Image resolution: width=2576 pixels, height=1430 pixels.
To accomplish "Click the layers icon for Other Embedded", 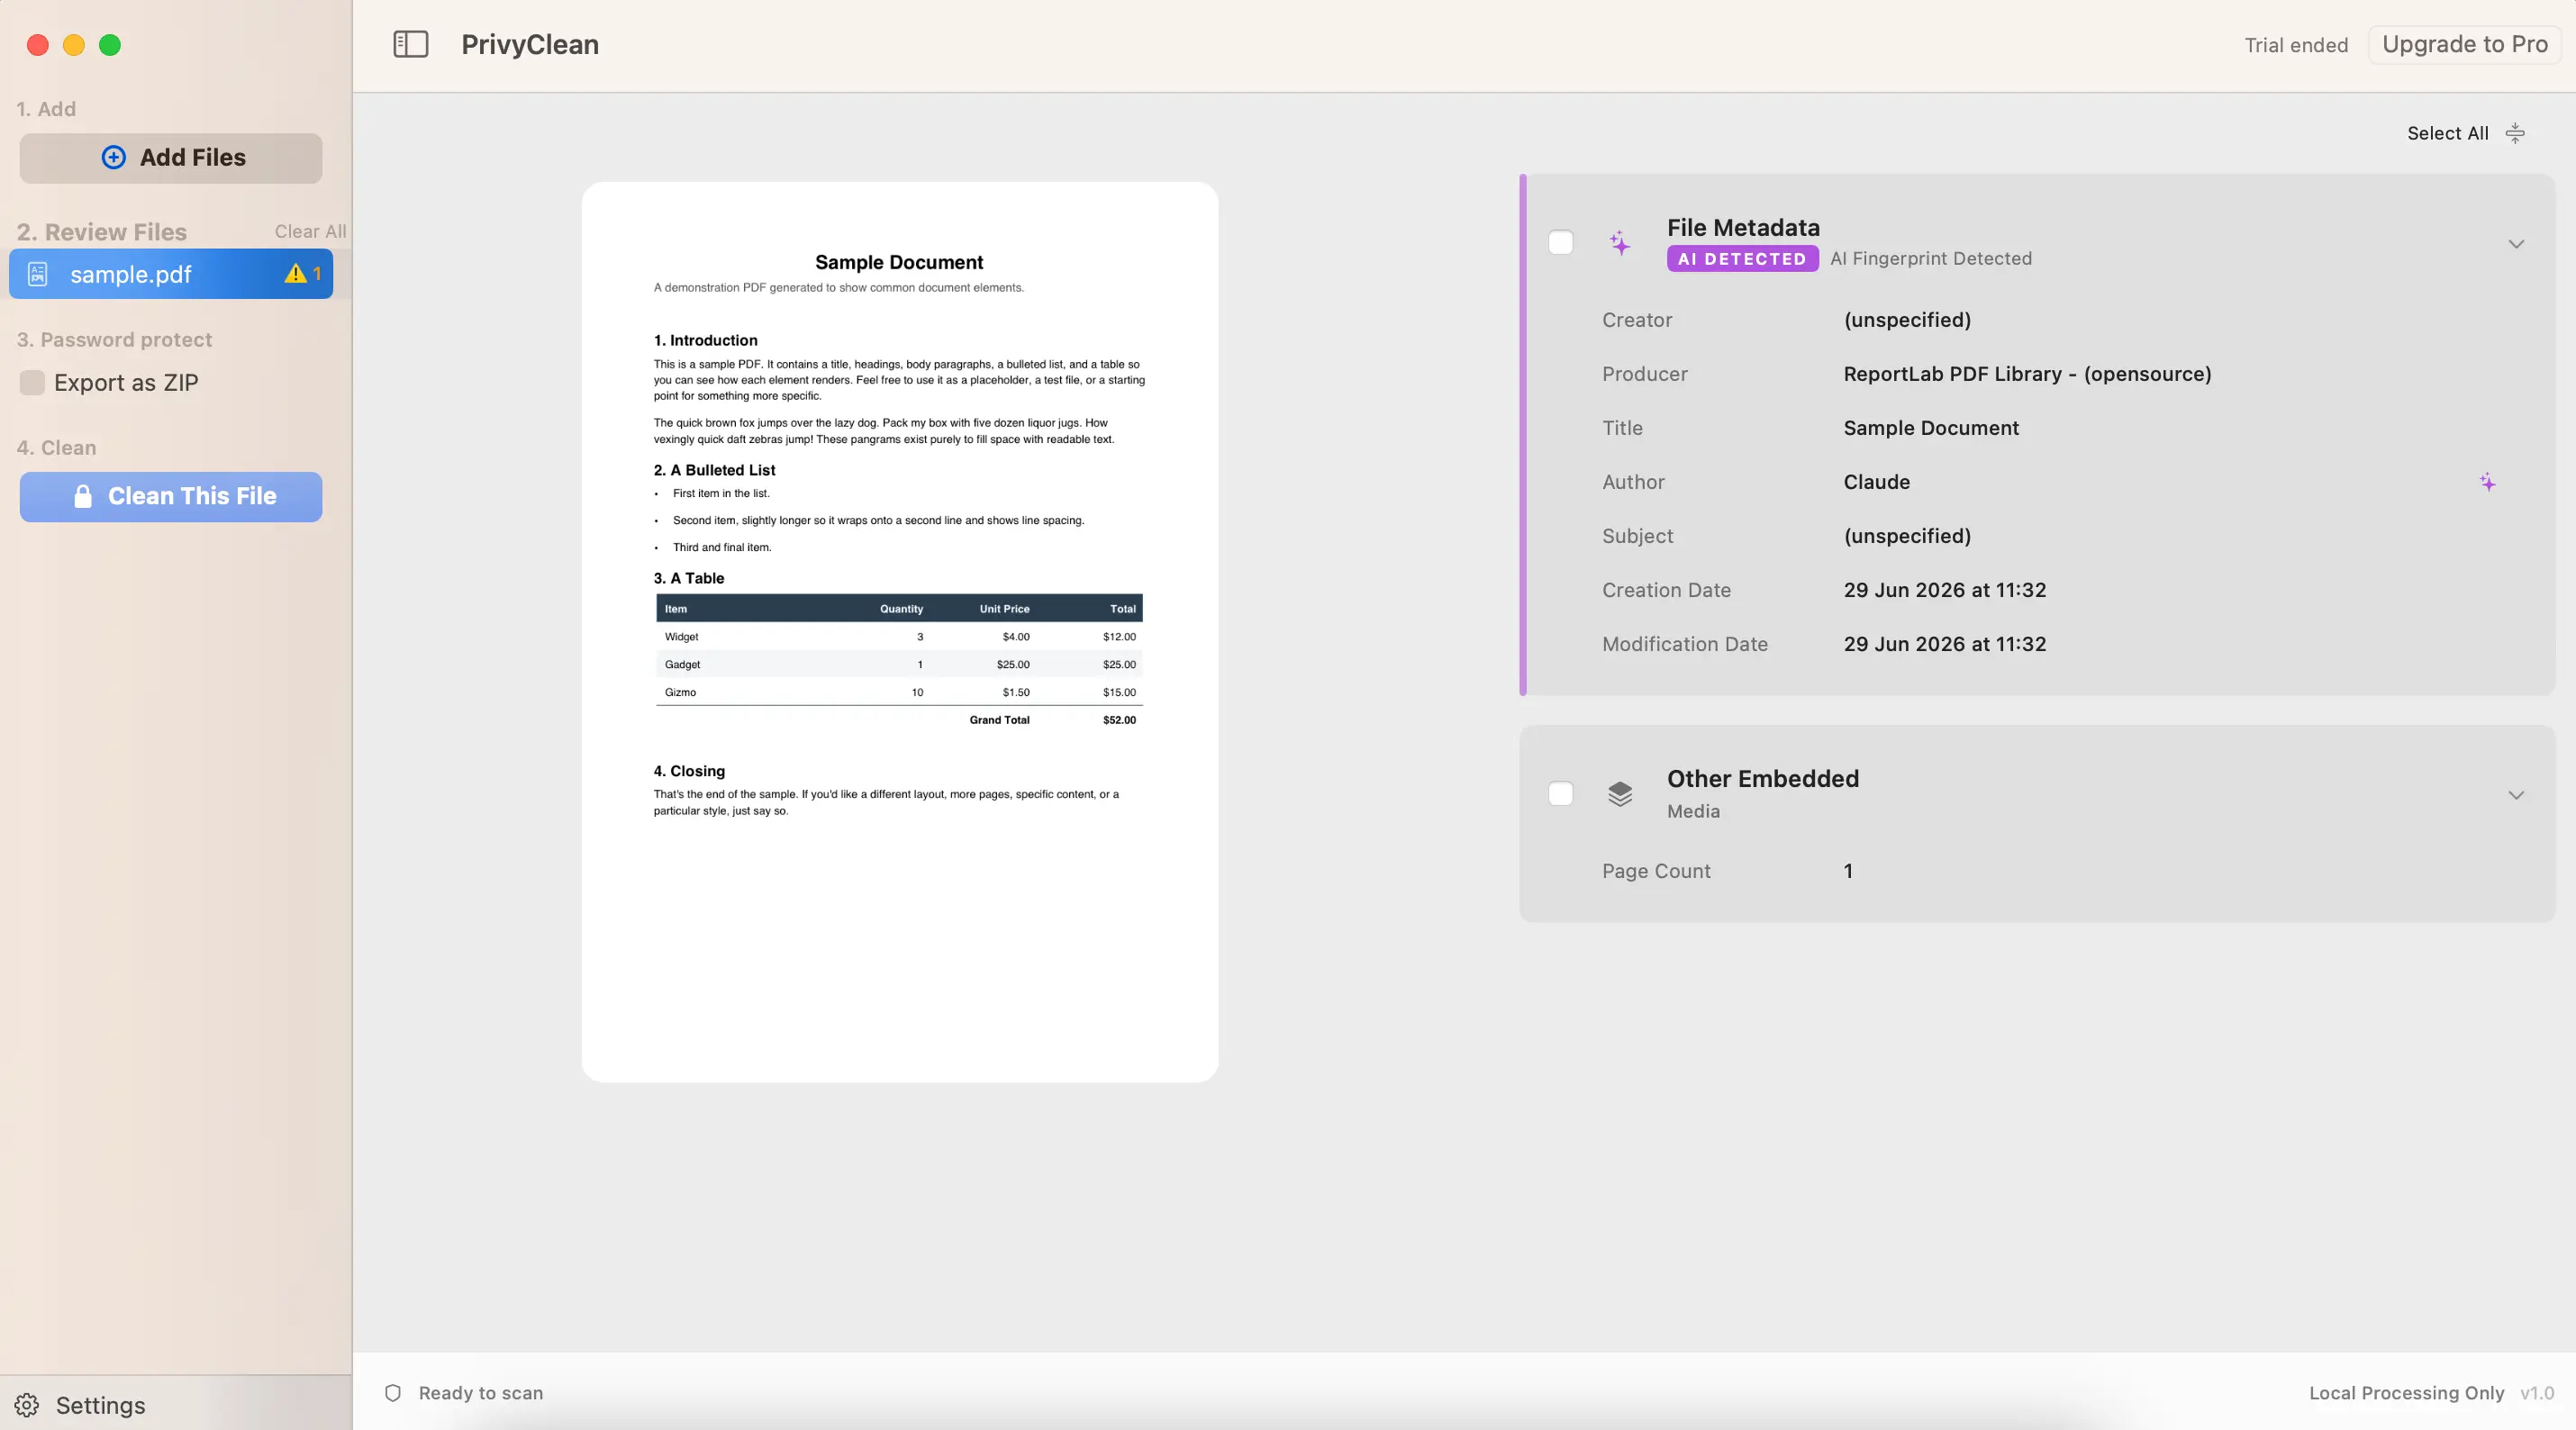I will [1620, 794].
